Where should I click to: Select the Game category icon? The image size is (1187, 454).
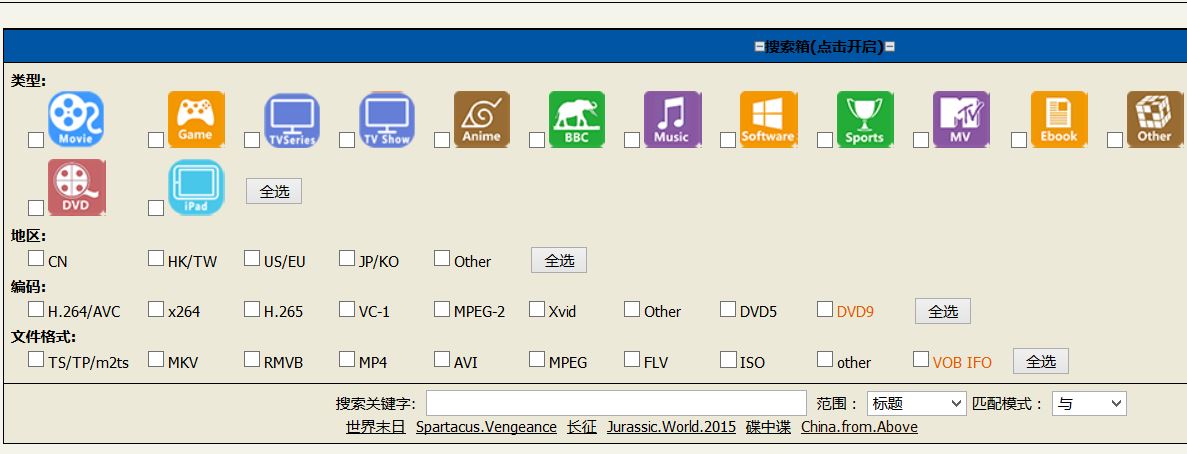[x=196, y=119]
